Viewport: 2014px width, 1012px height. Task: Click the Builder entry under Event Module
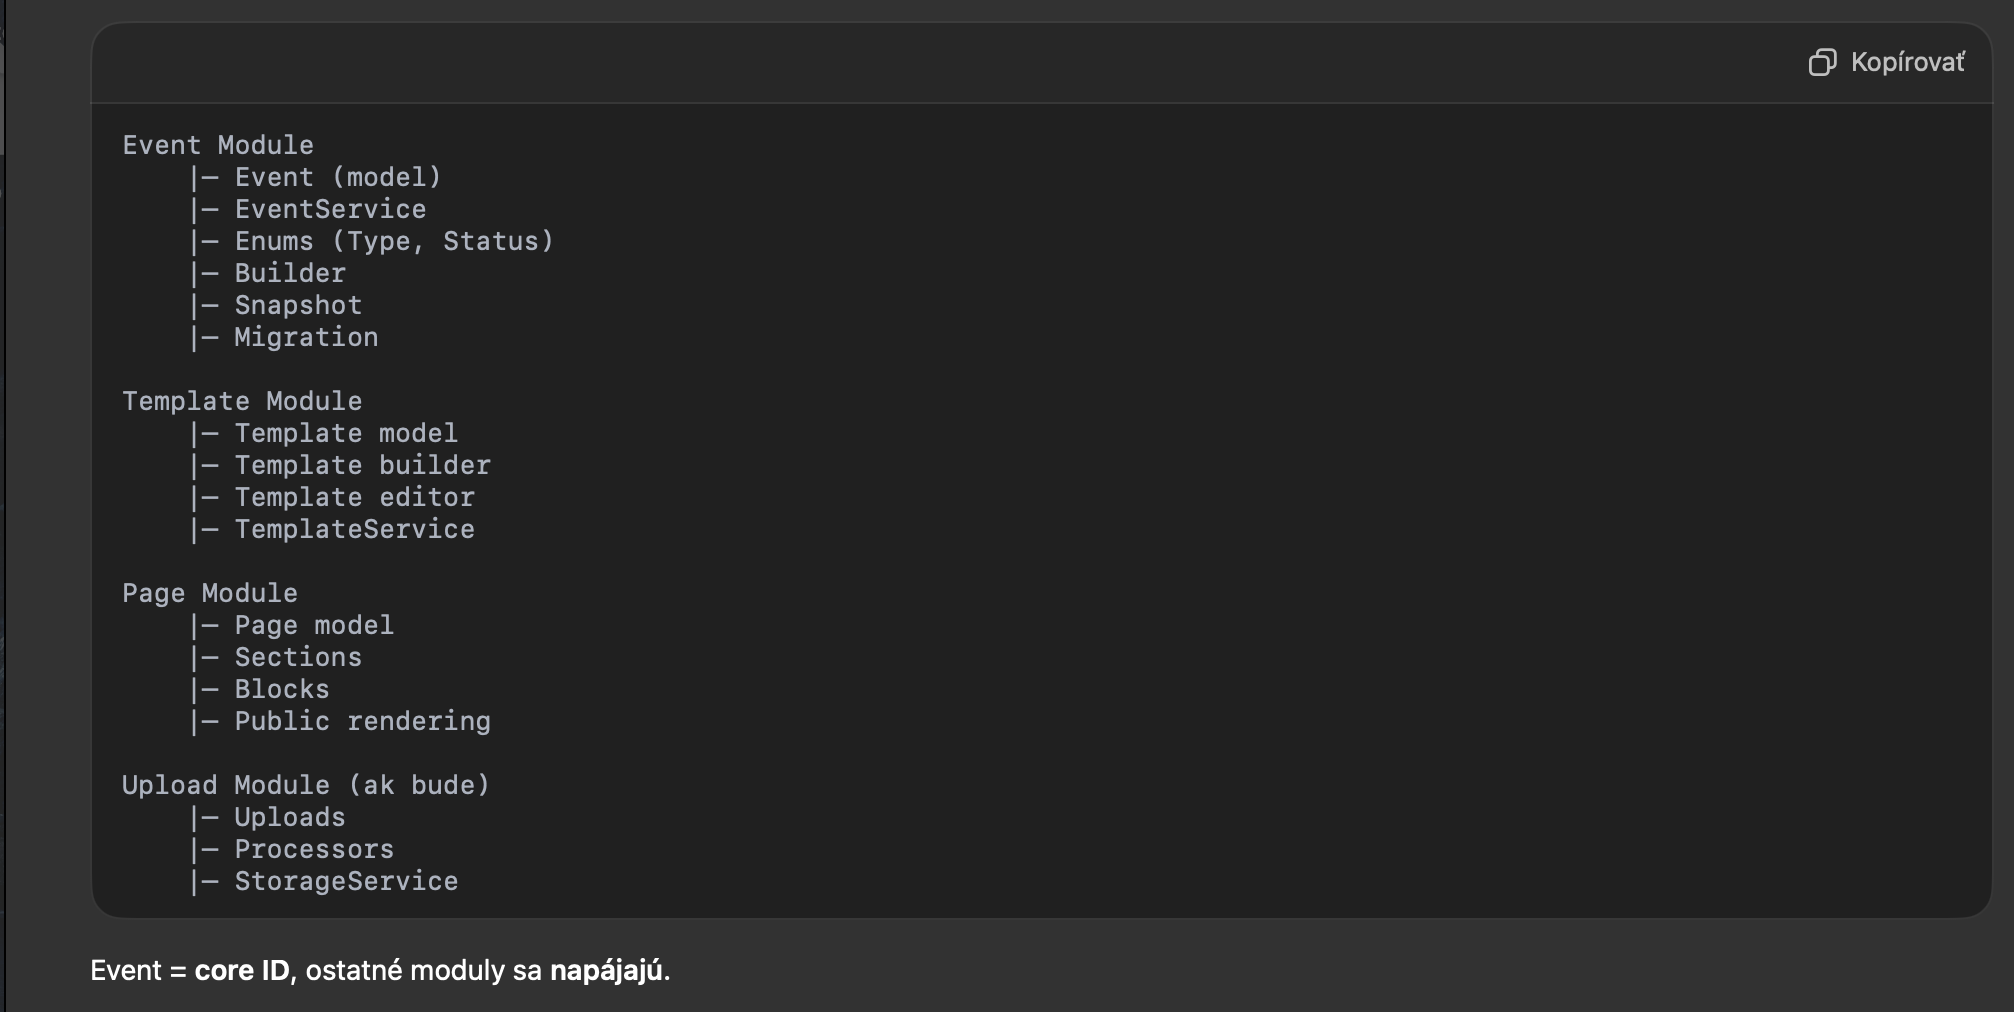[x=290, y=274]
